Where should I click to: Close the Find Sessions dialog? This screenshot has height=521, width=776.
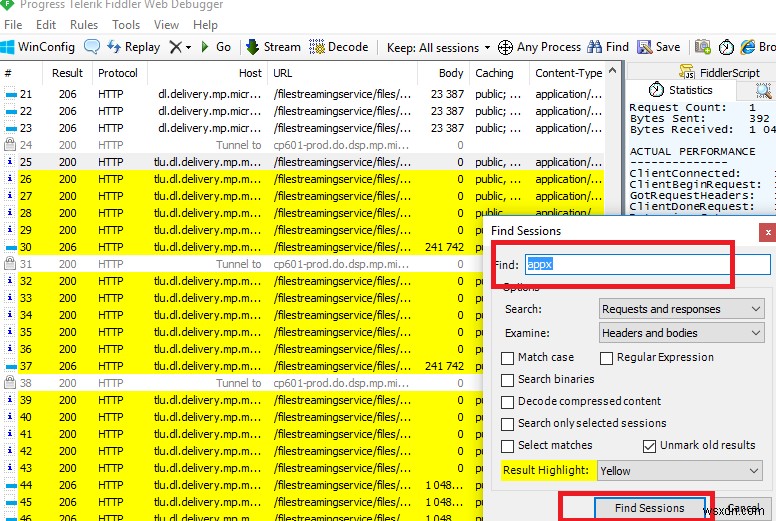coord(768,232)
